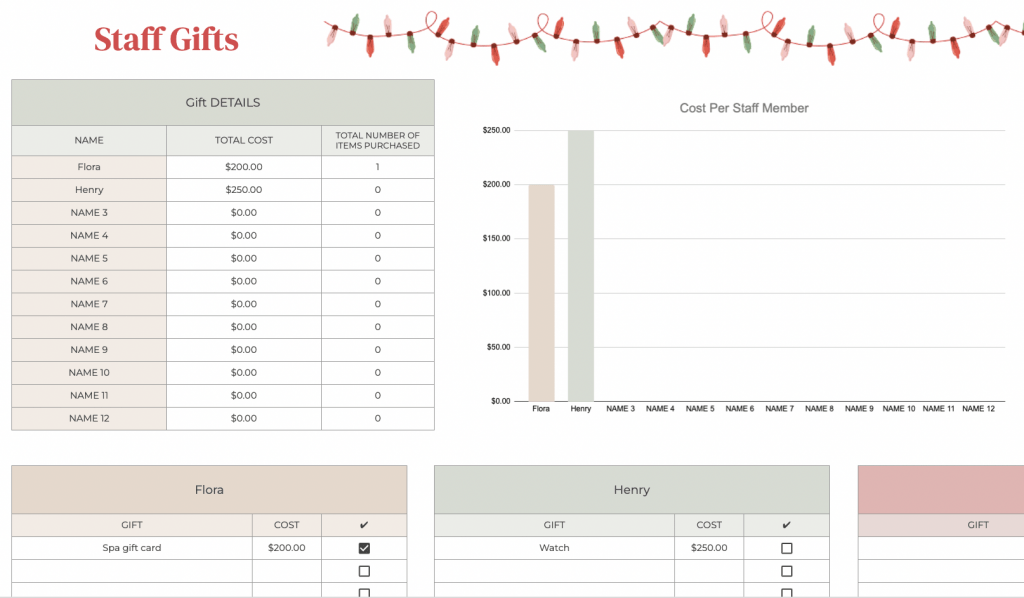Click the Gift DETAILS table header

click(222, 102)
